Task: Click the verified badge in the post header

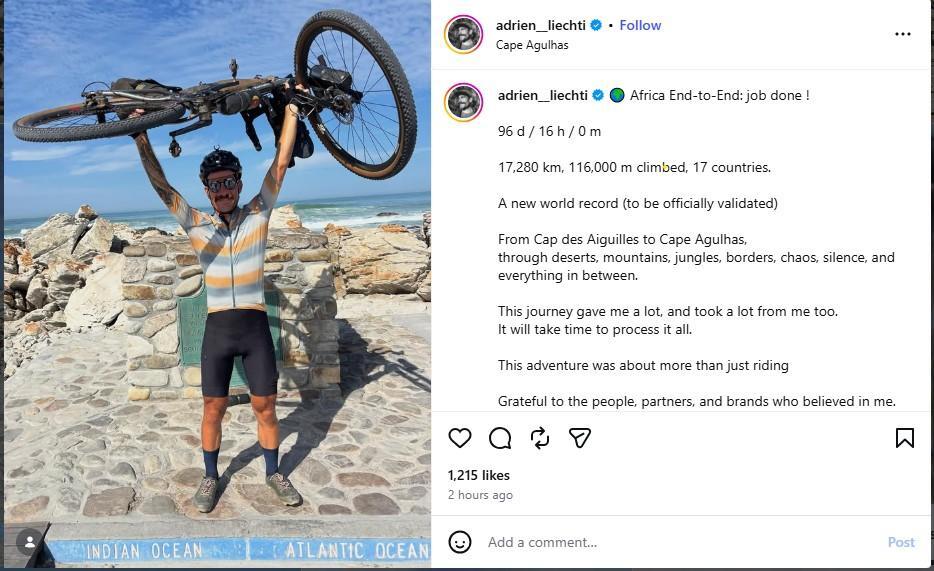Action: pos(596,25)
